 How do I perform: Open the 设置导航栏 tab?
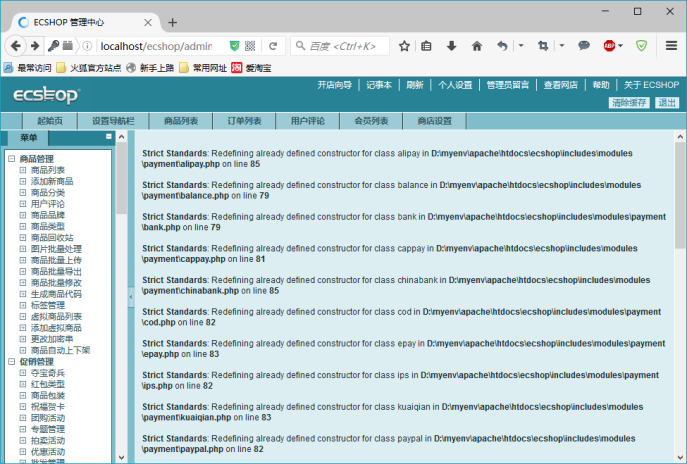(x=113, y=121)
